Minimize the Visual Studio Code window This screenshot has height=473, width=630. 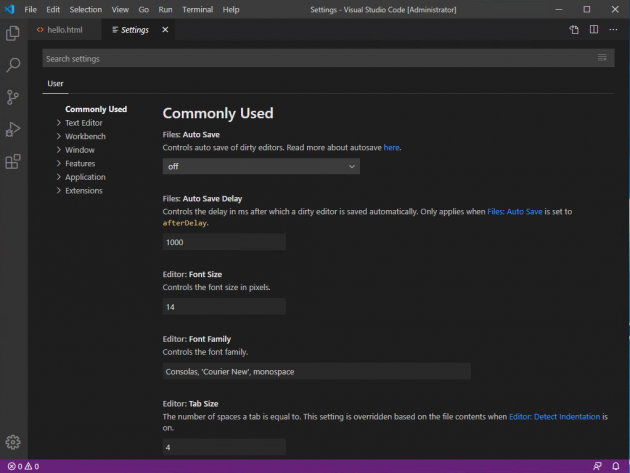pos(558,9)
